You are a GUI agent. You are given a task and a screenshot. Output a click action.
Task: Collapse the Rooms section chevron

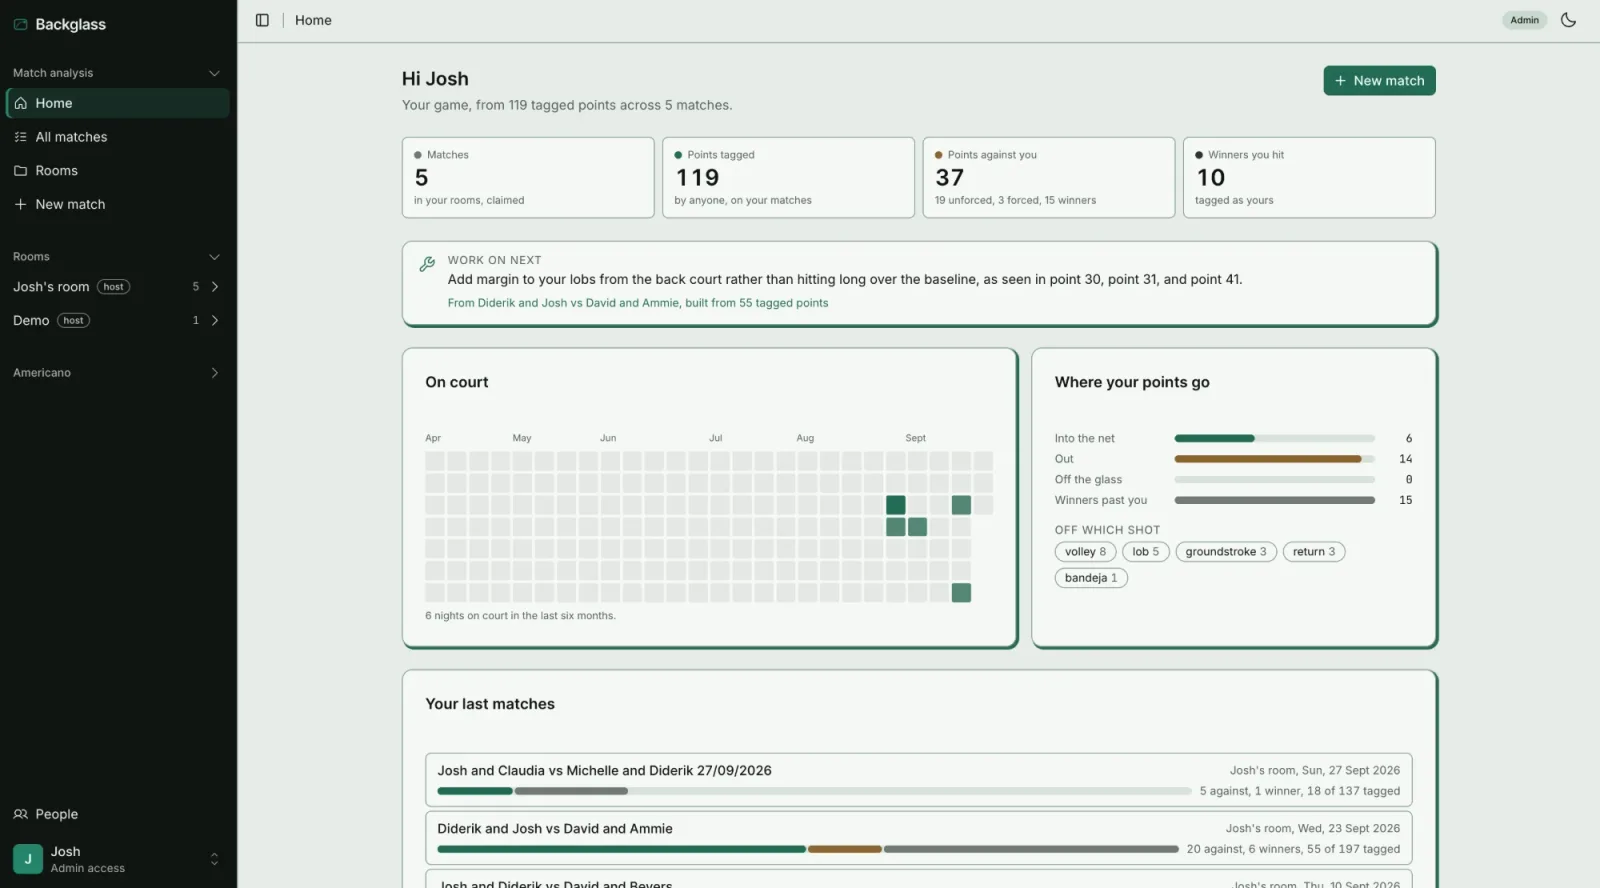point(214,257)
